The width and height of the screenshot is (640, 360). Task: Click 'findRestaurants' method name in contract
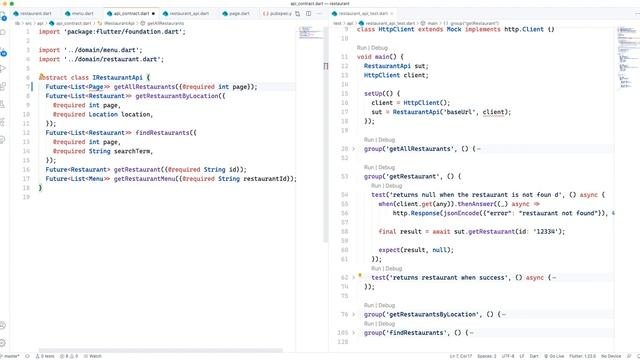coord(162,133)
